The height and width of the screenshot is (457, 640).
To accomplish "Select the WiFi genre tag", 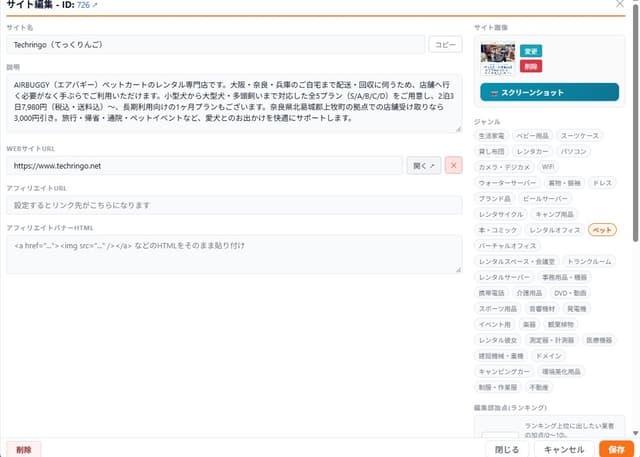I will (x=548, y=167).
